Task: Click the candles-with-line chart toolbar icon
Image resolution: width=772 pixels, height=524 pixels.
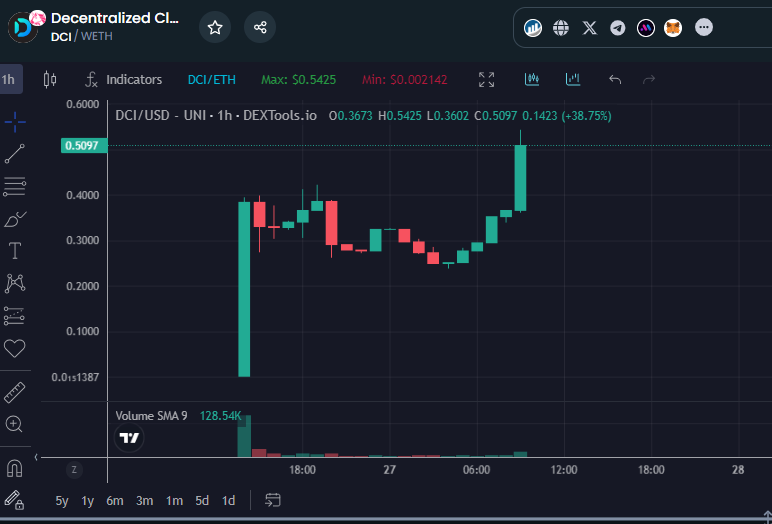Action: 532,79
